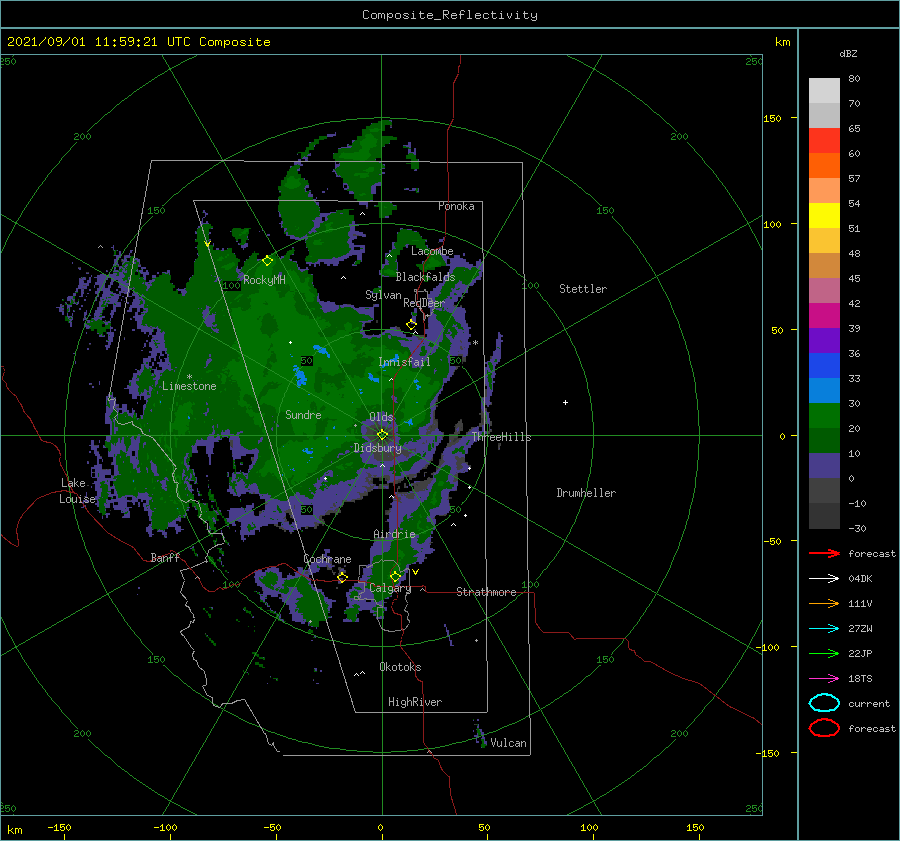Viewport: 900px width, 841px height.
Task: Click the Sylvan label
Action: point(383,295)
